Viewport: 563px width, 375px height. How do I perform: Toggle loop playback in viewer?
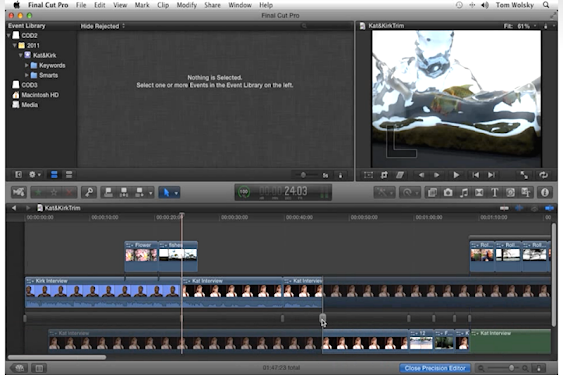click(543, 175)
